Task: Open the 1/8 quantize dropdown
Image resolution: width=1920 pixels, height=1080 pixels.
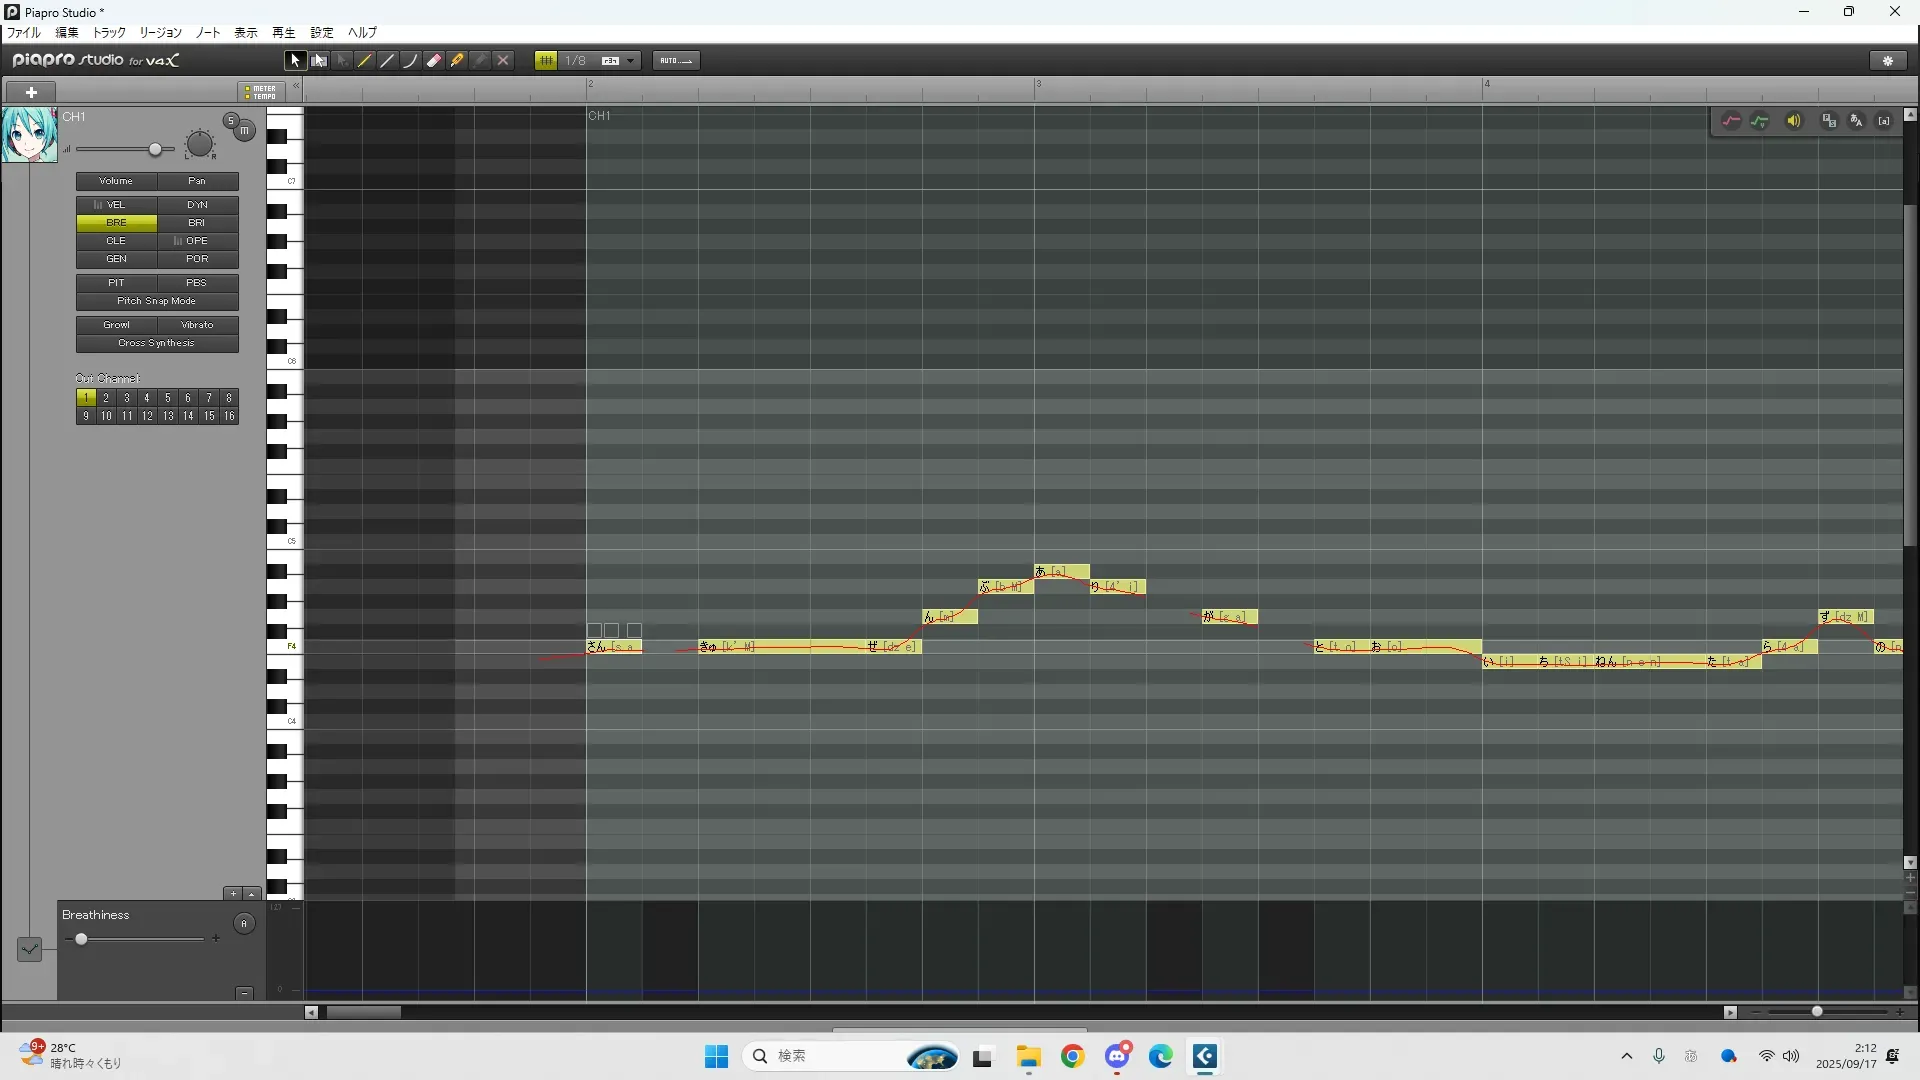Action: [x=630, y=61]
